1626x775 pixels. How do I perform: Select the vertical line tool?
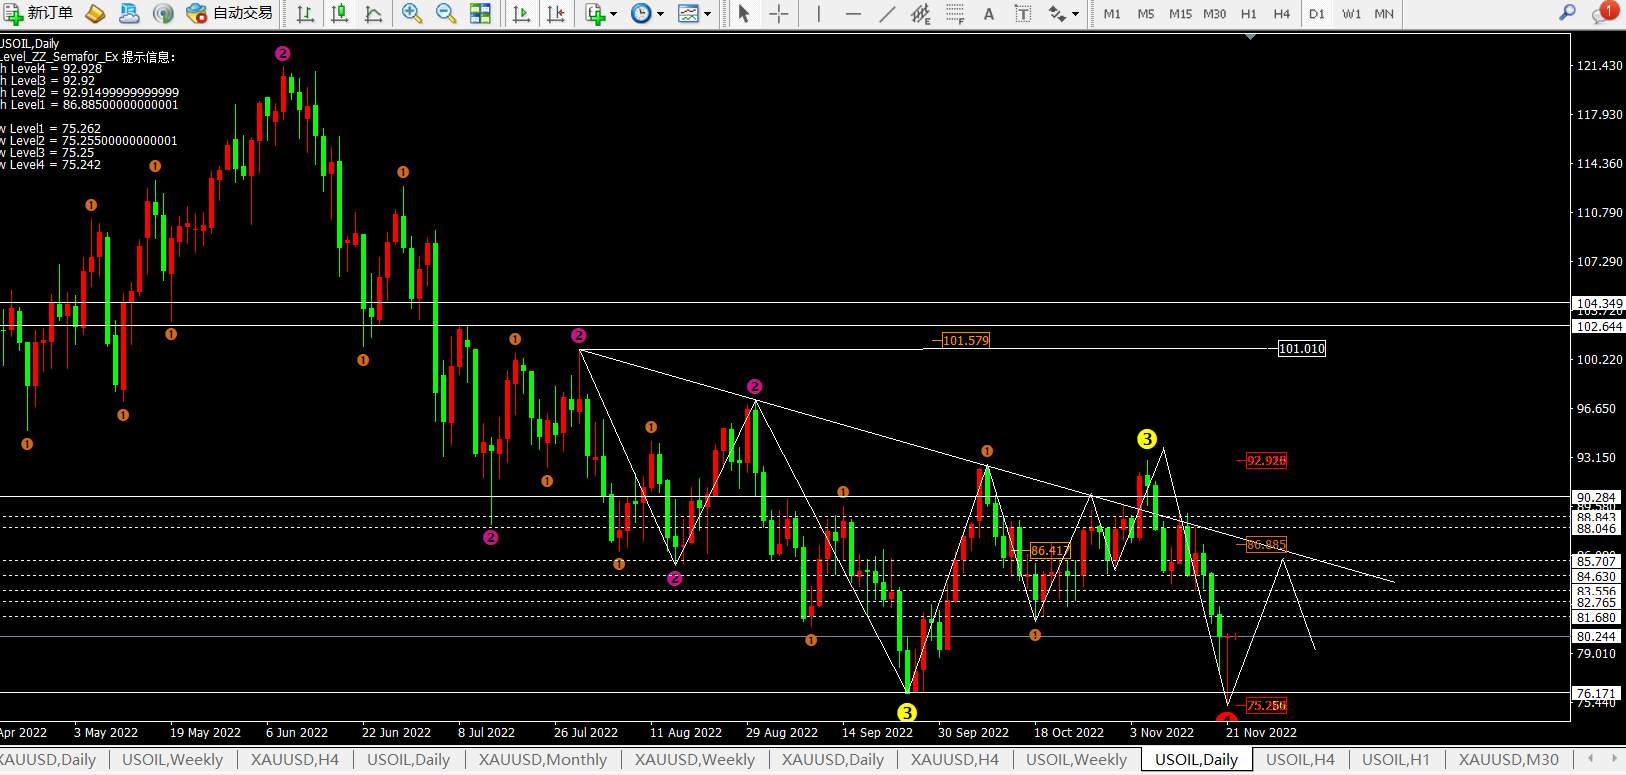819,13
